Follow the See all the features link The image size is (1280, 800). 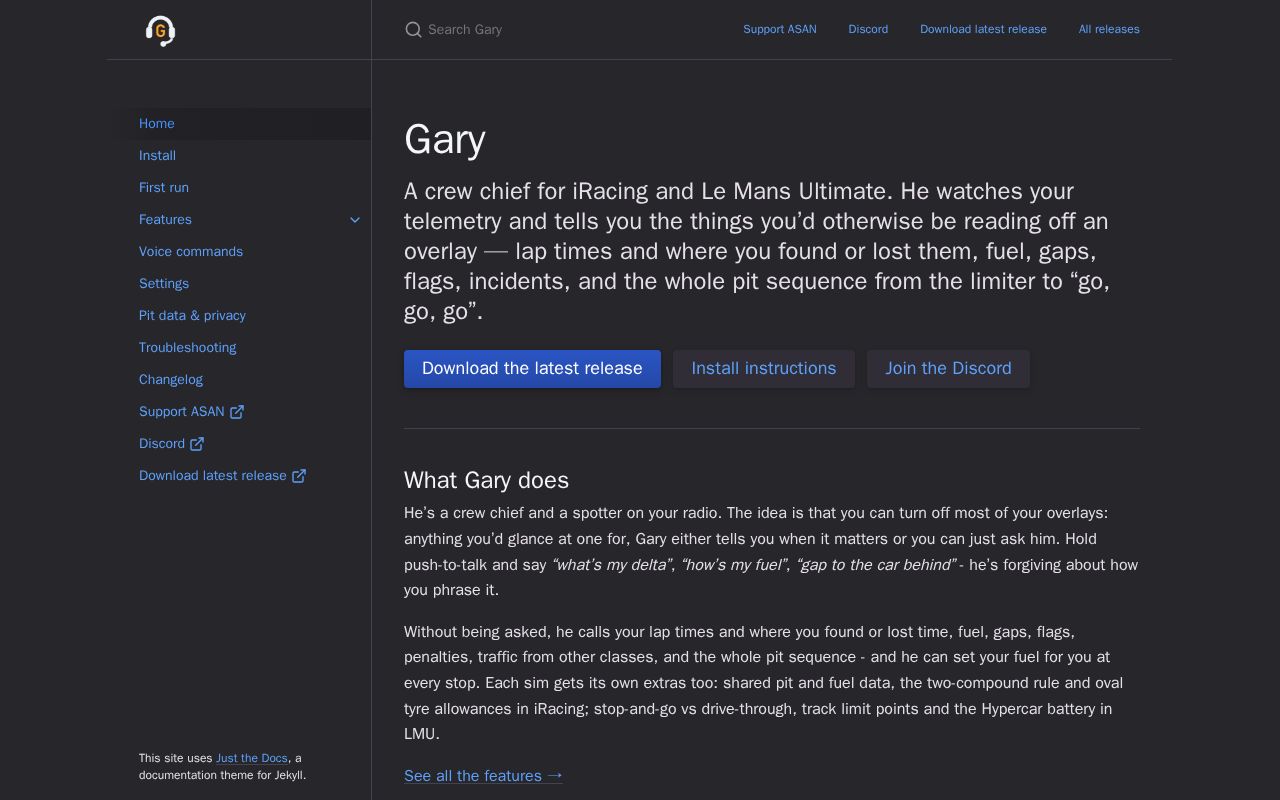coord(484,776)
